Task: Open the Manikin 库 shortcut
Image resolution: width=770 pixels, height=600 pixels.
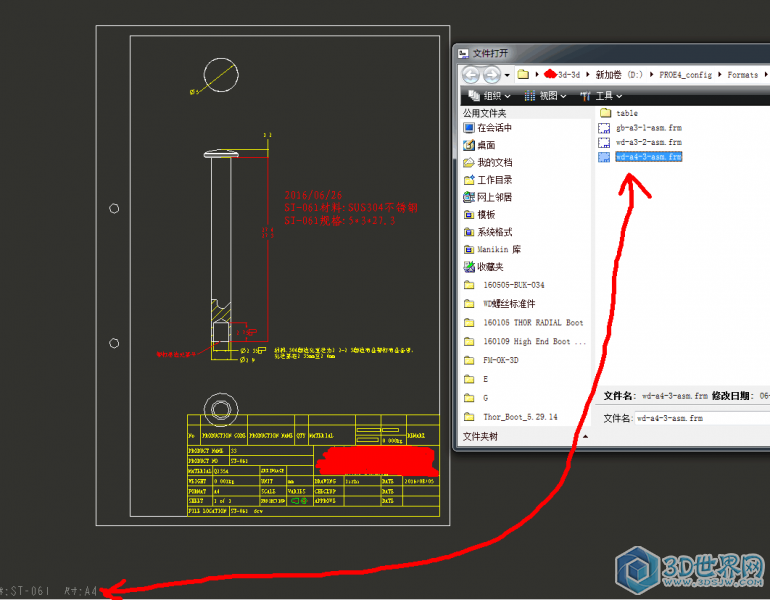Action: click(x=492, y=249)
